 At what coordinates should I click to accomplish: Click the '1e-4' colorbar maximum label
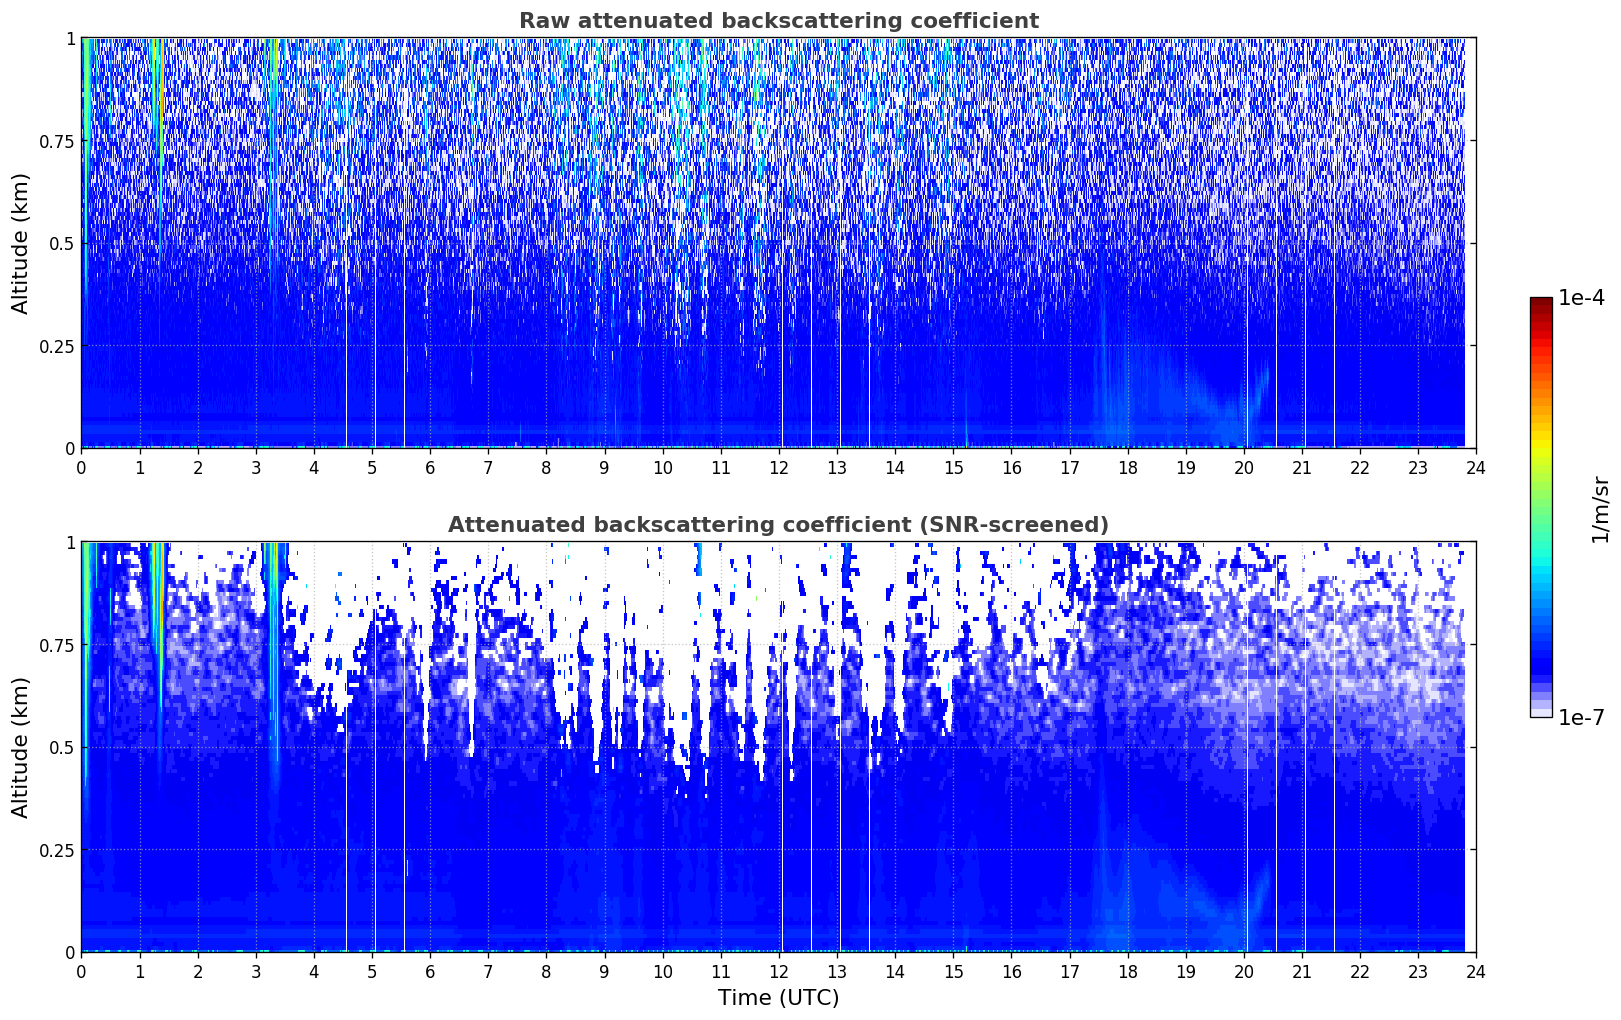[x=1581, y=298]
